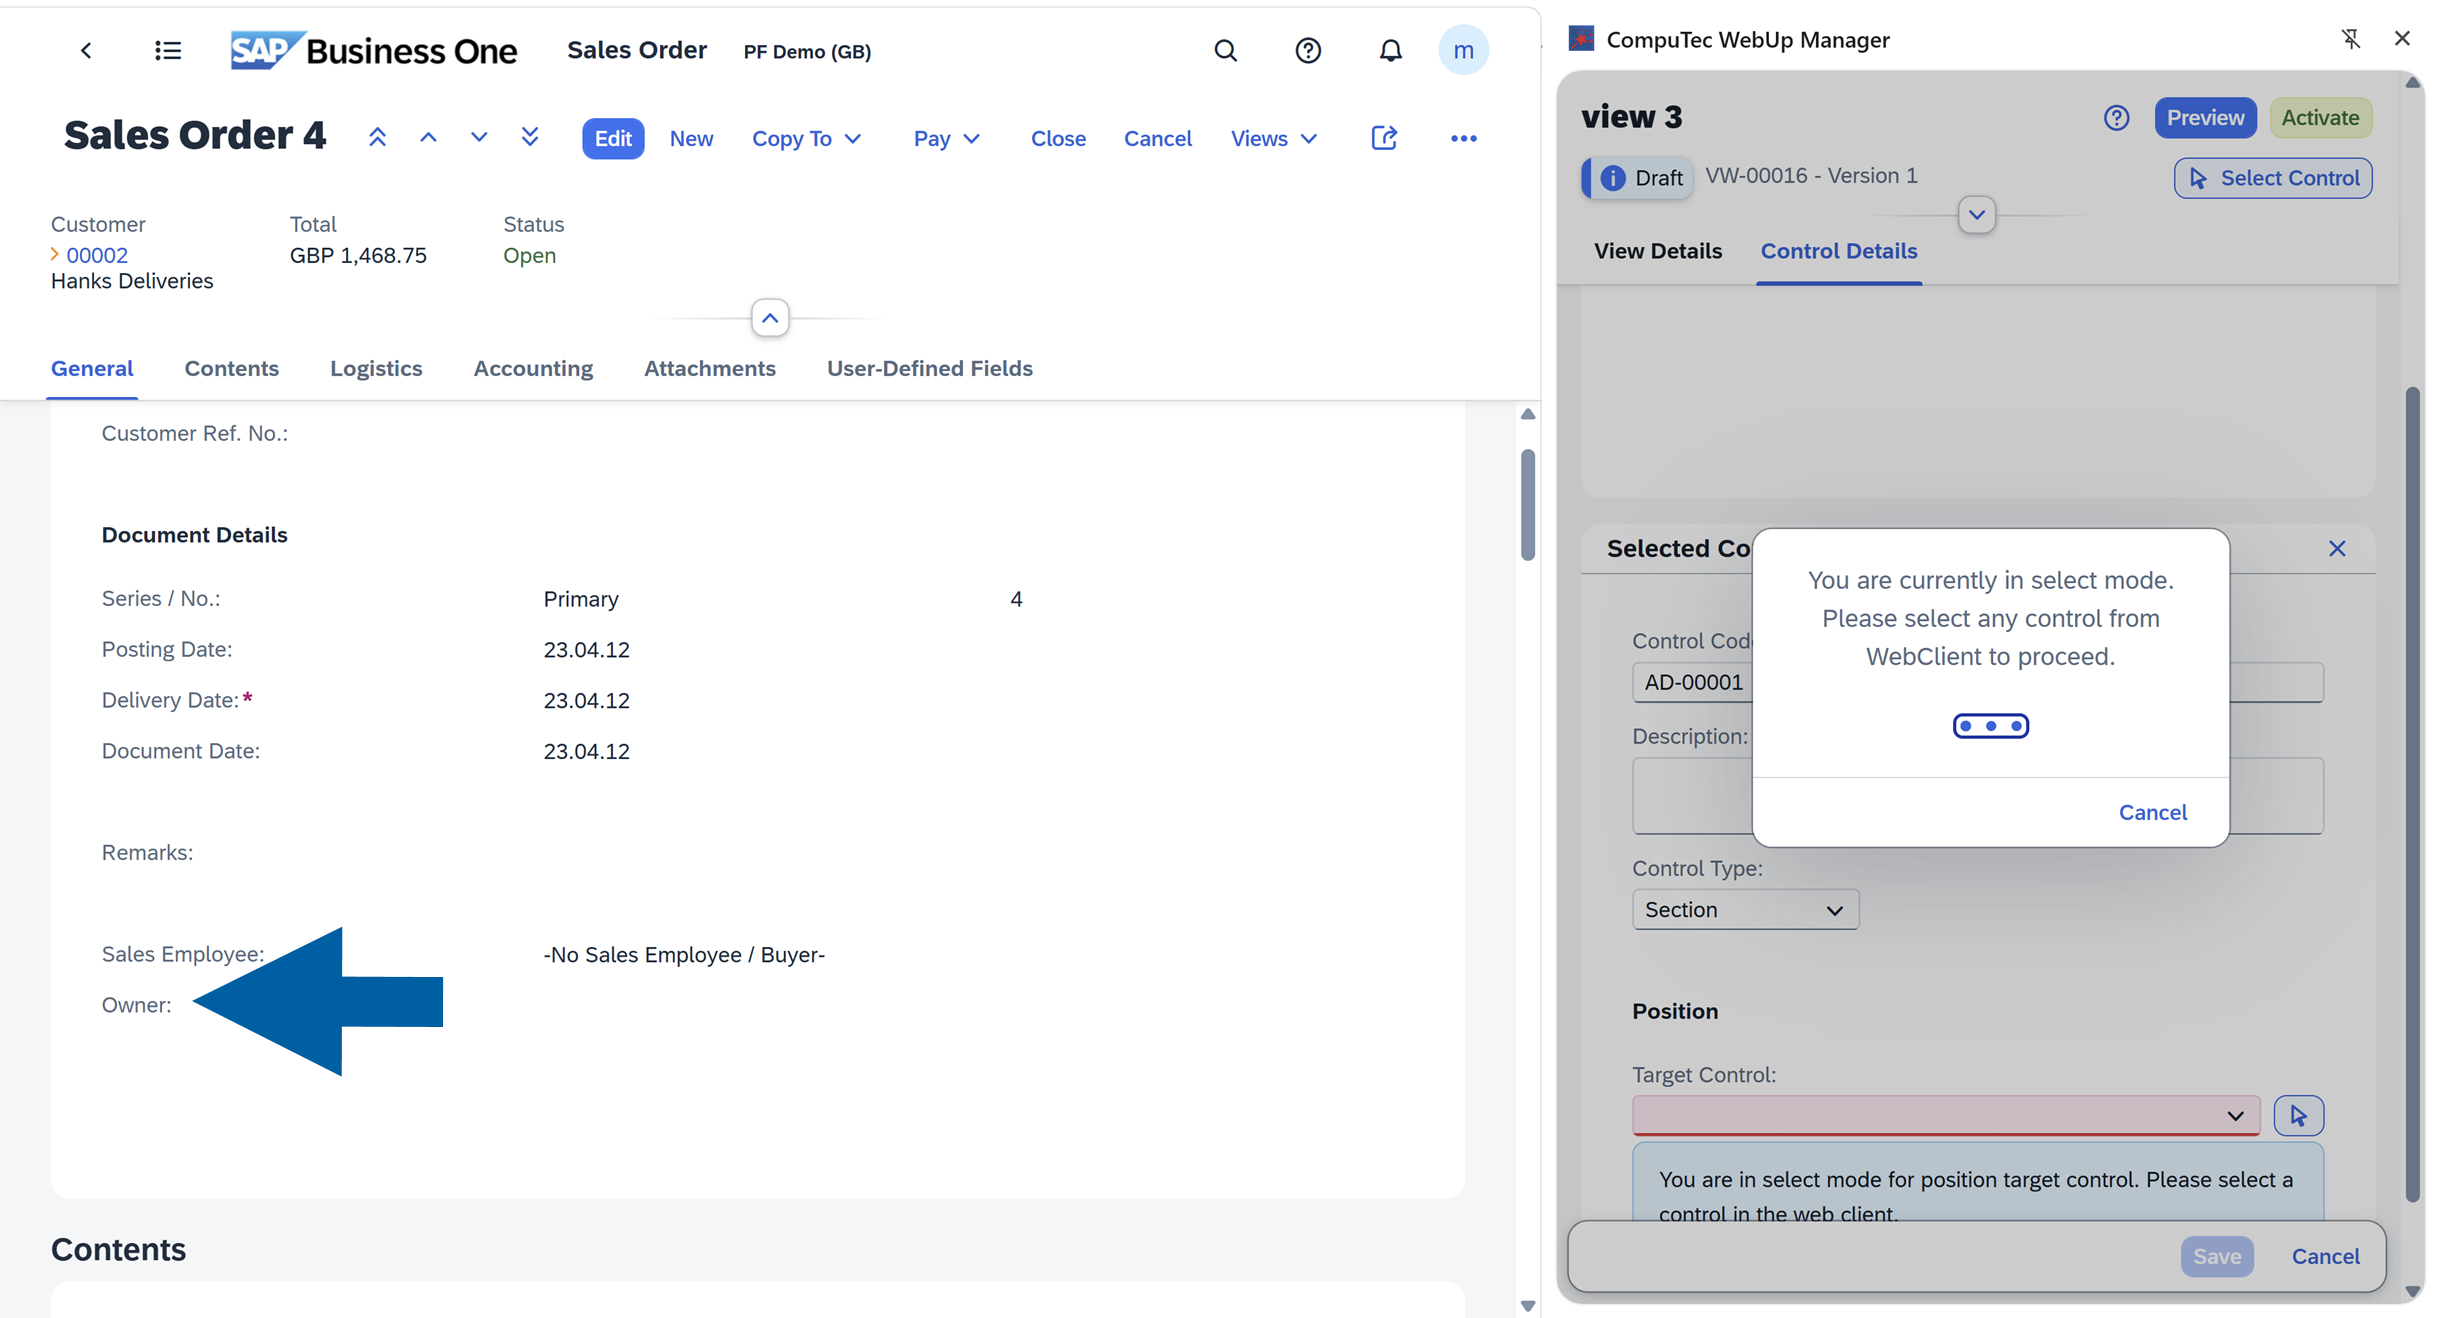Screen dimensions: 2439x1318
Task: Click the WebUp Manager panel scrollbar
Action: 2412,795
